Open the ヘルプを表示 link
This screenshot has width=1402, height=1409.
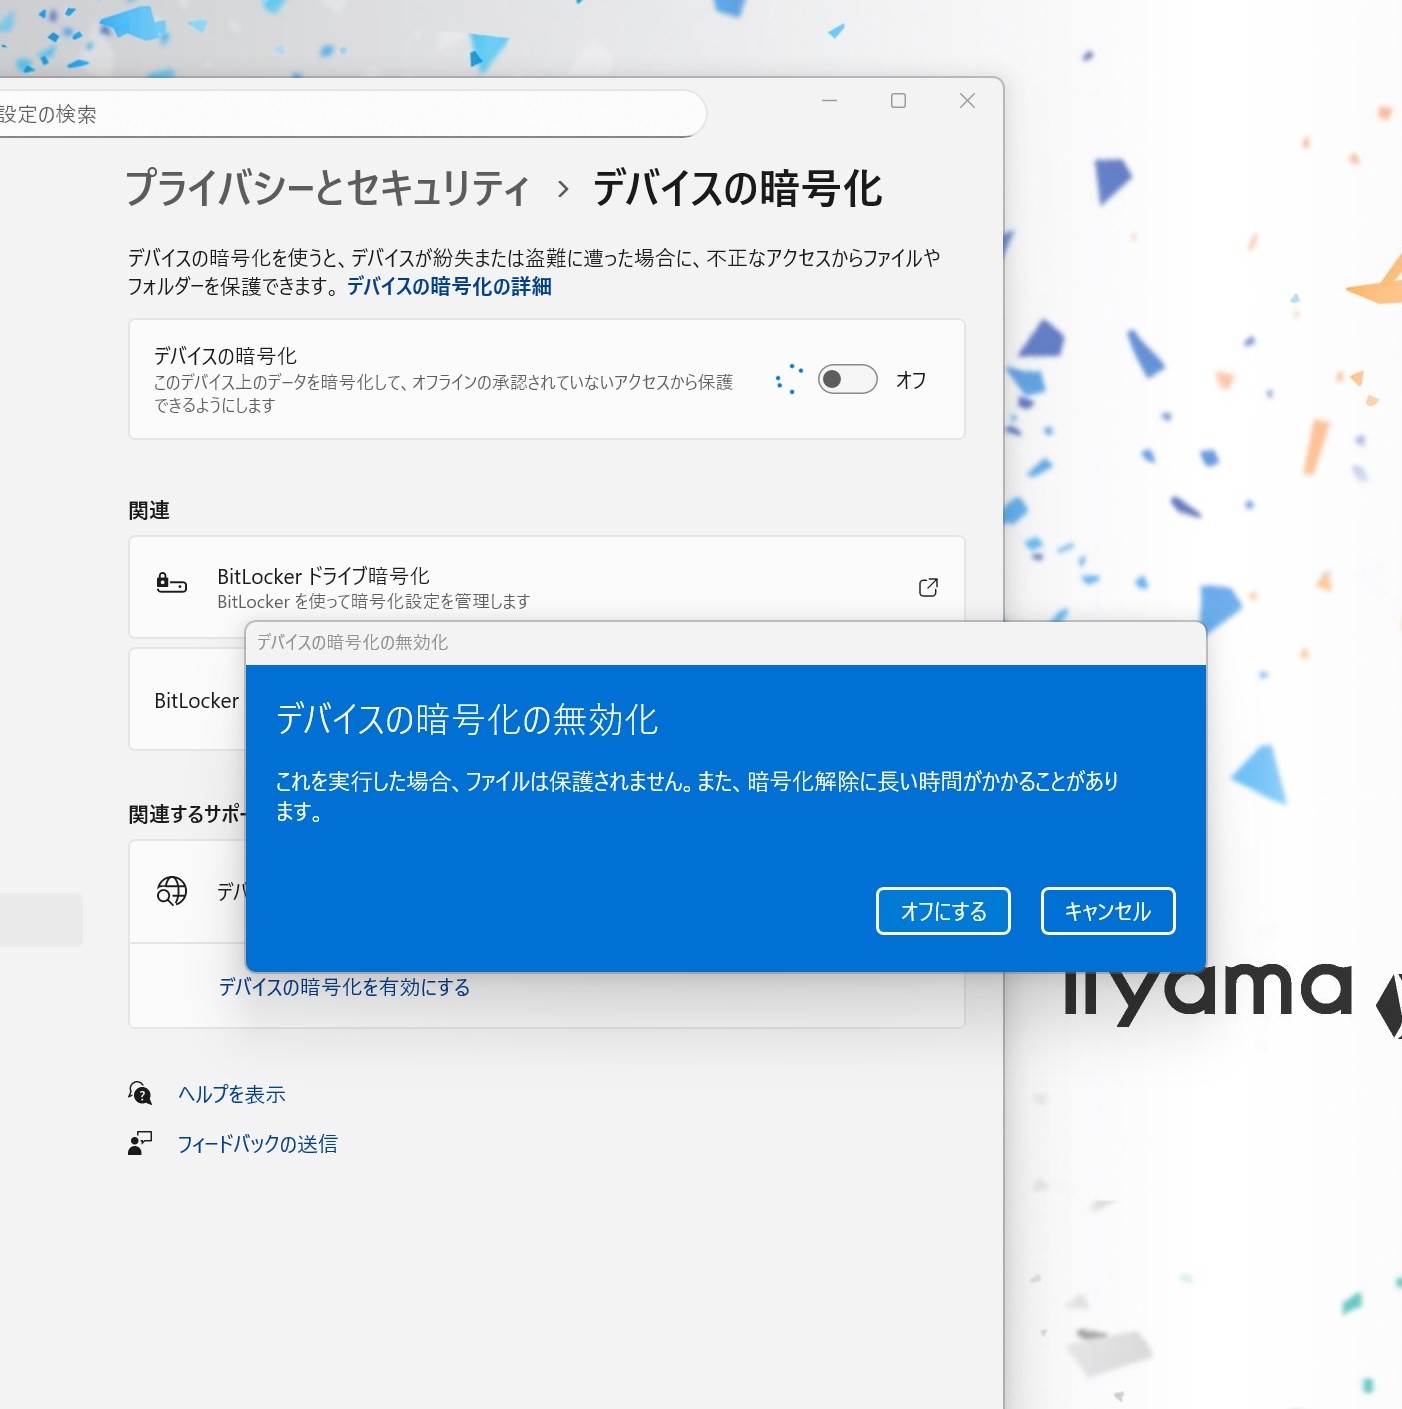coord(231,1094)
